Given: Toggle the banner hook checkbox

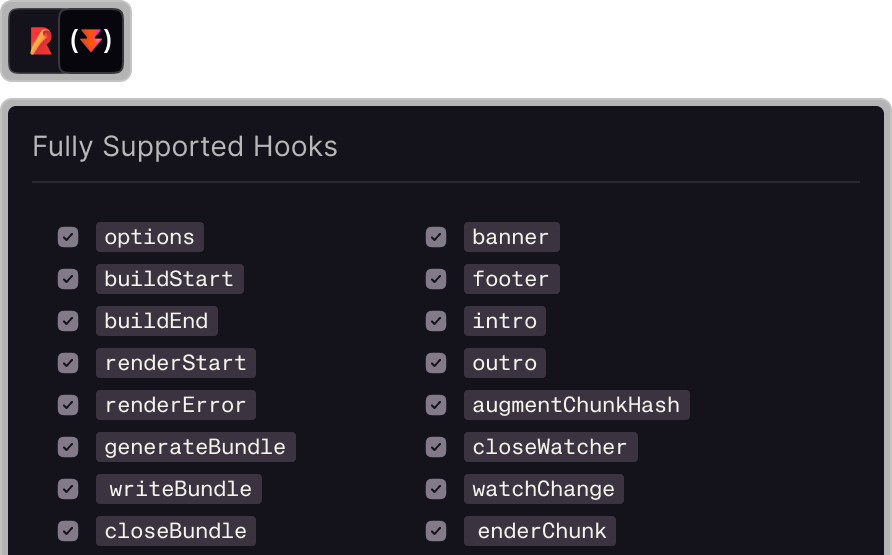Looking at the screenshot, I should click(x=436, y=237).
